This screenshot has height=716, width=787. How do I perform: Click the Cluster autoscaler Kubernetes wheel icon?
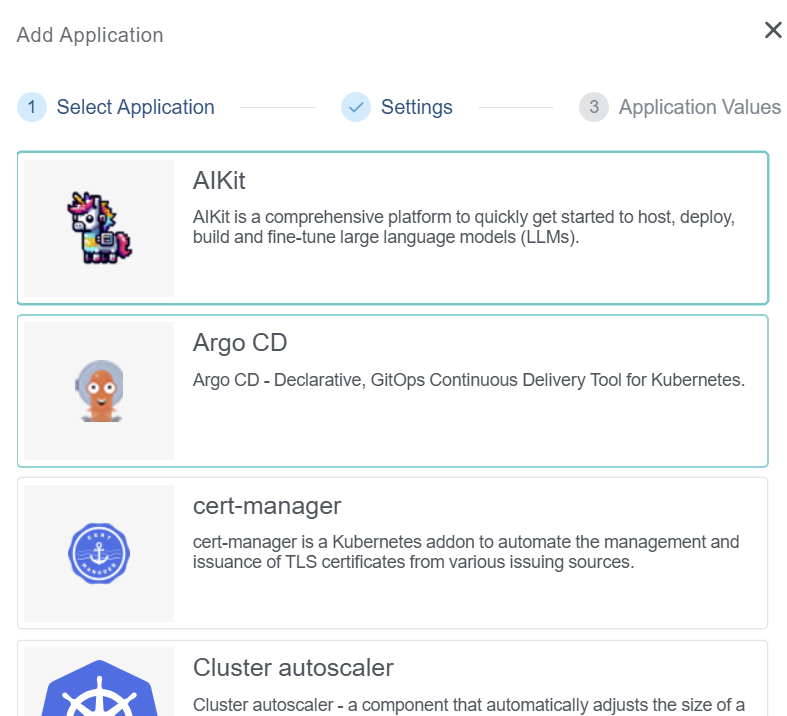click(x=99, y=688)
